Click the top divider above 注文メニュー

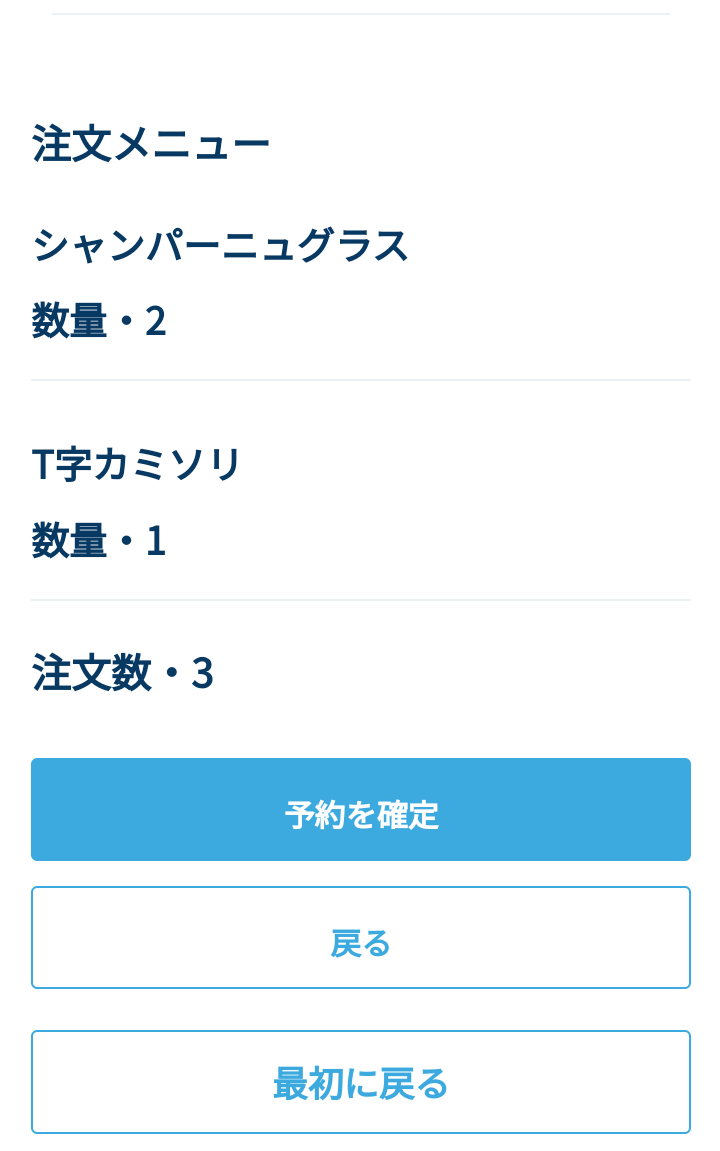(x=360, y=13)
